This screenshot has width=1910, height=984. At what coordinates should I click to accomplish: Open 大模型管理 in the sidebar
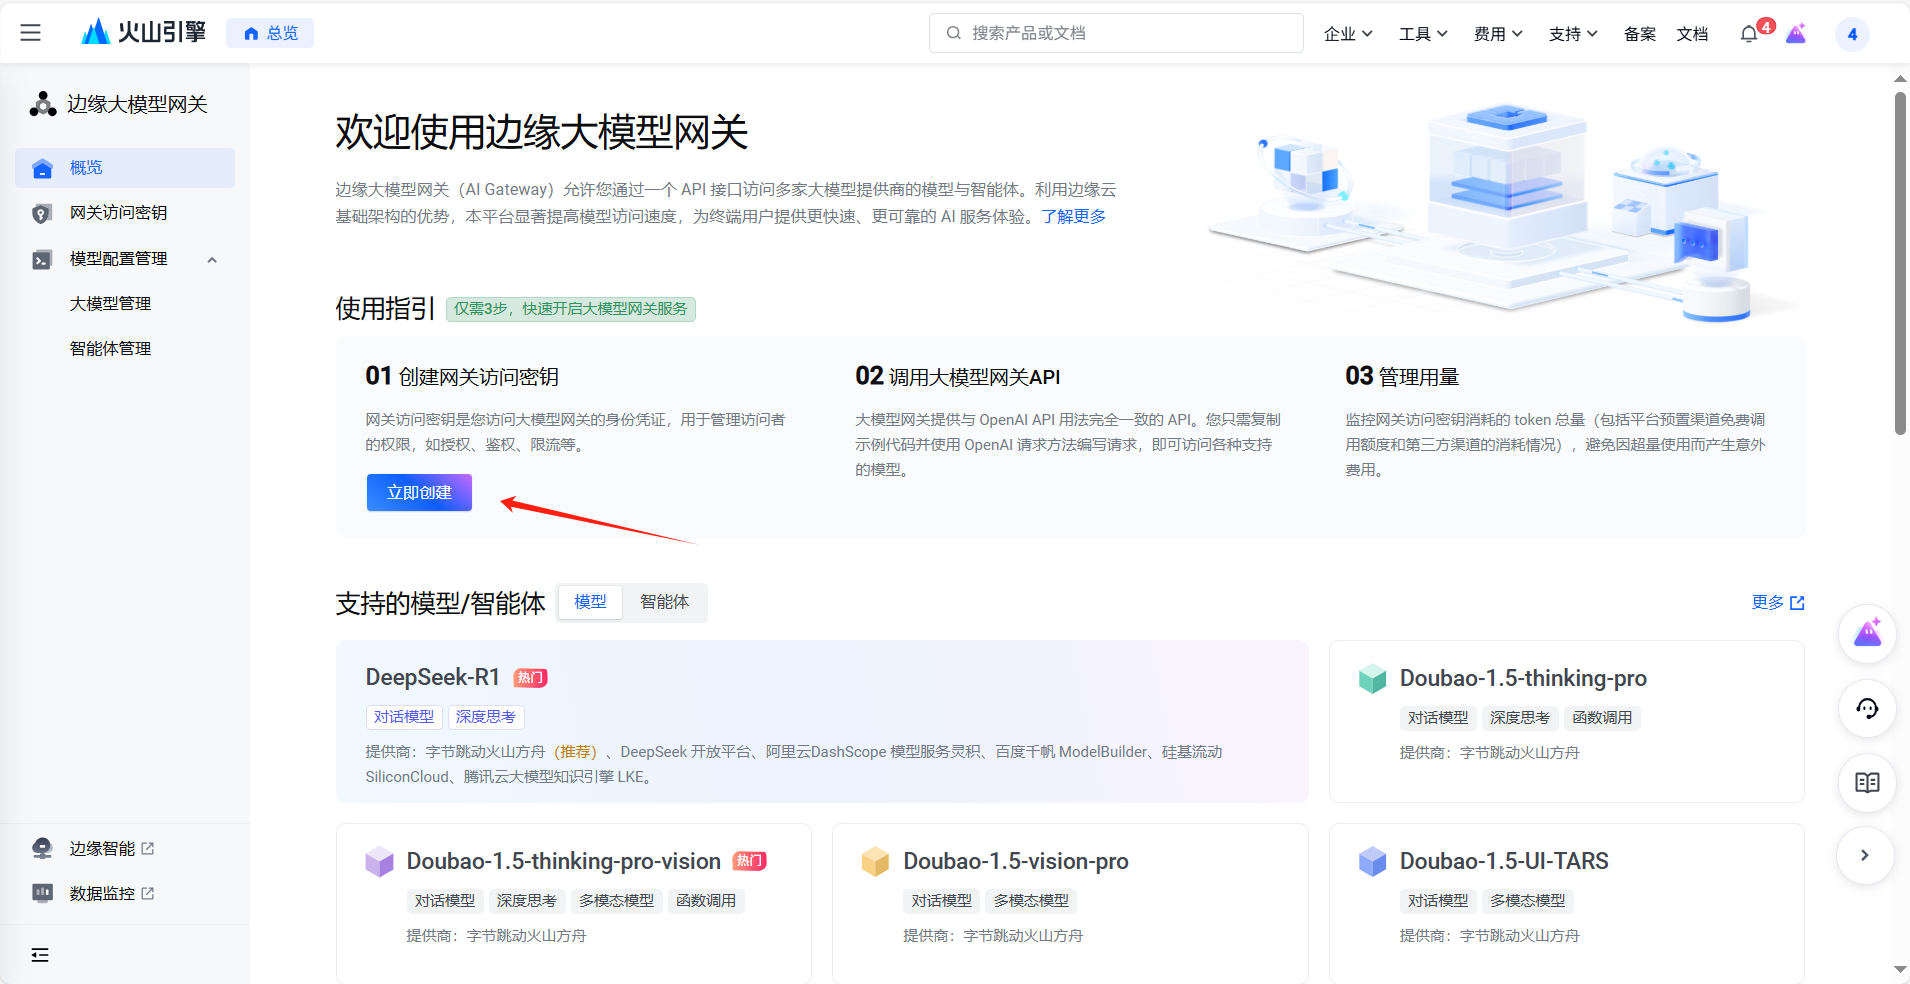pos(110,304)
